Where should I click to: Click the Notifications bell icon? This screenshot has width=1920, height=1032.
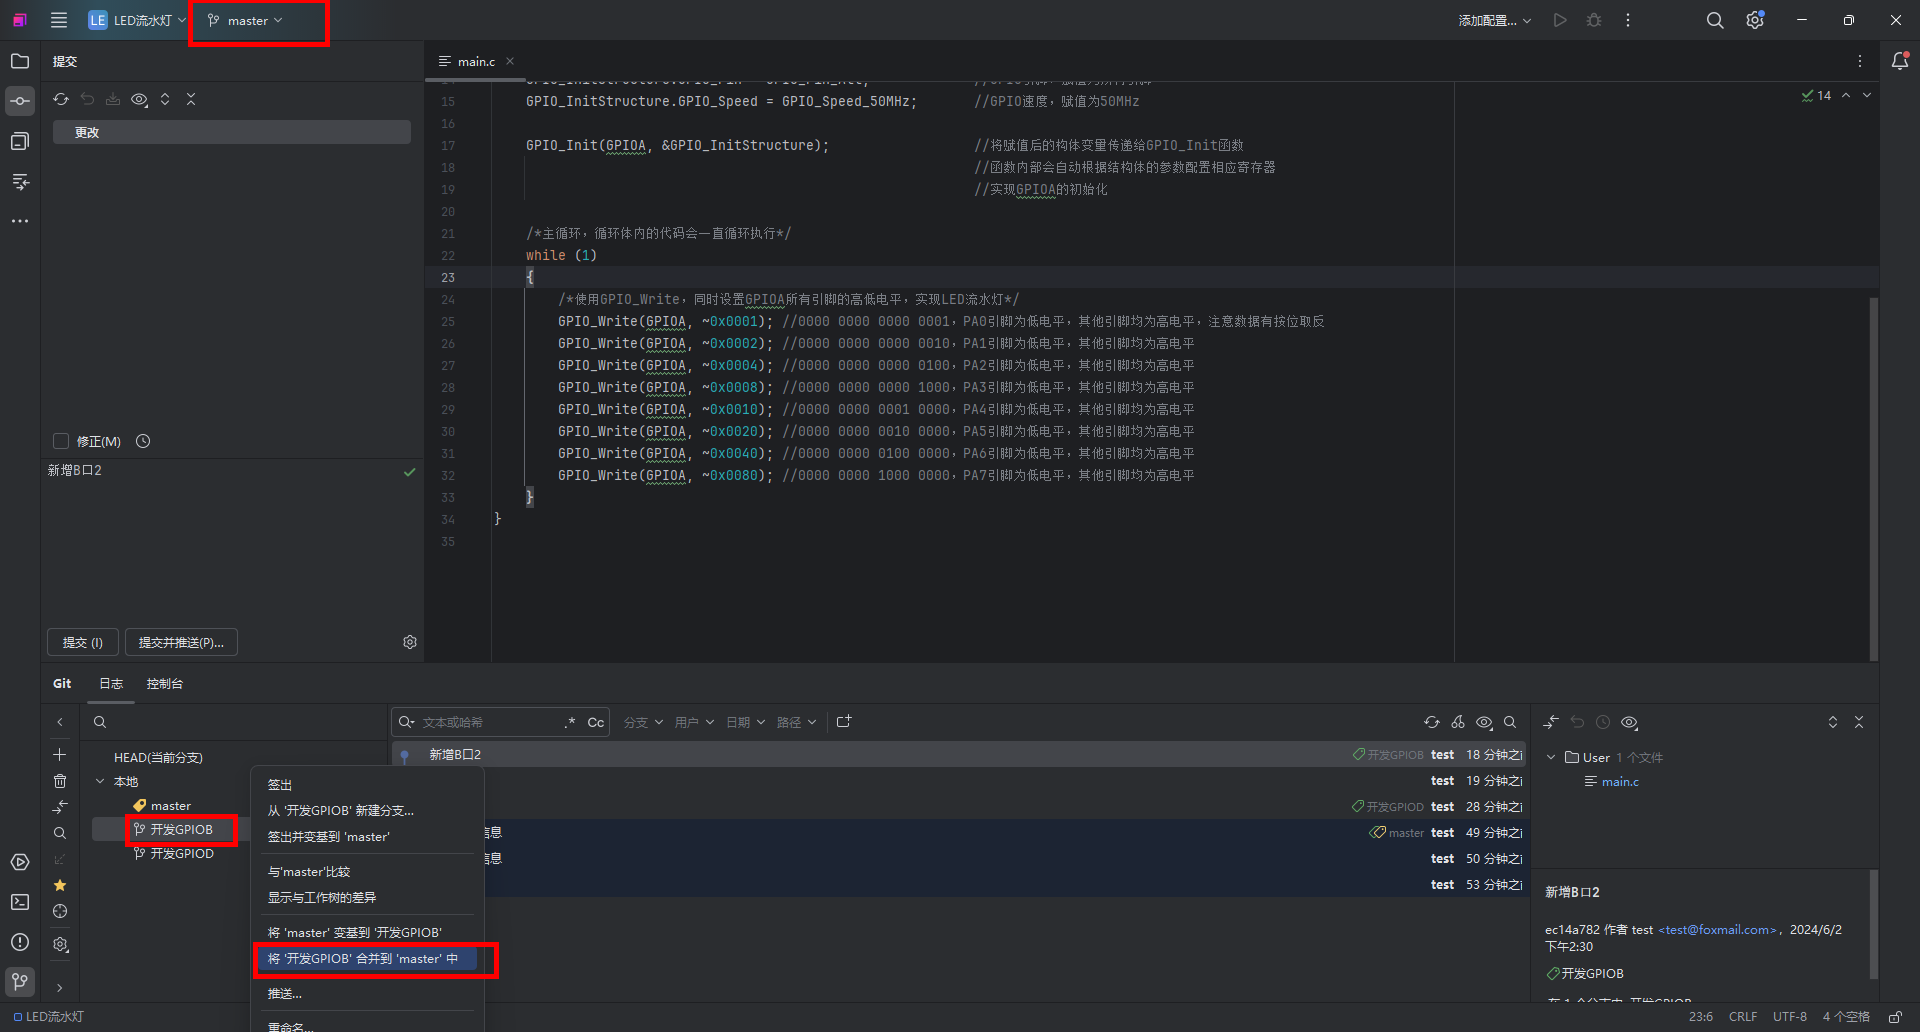[x=1899, y=61]
